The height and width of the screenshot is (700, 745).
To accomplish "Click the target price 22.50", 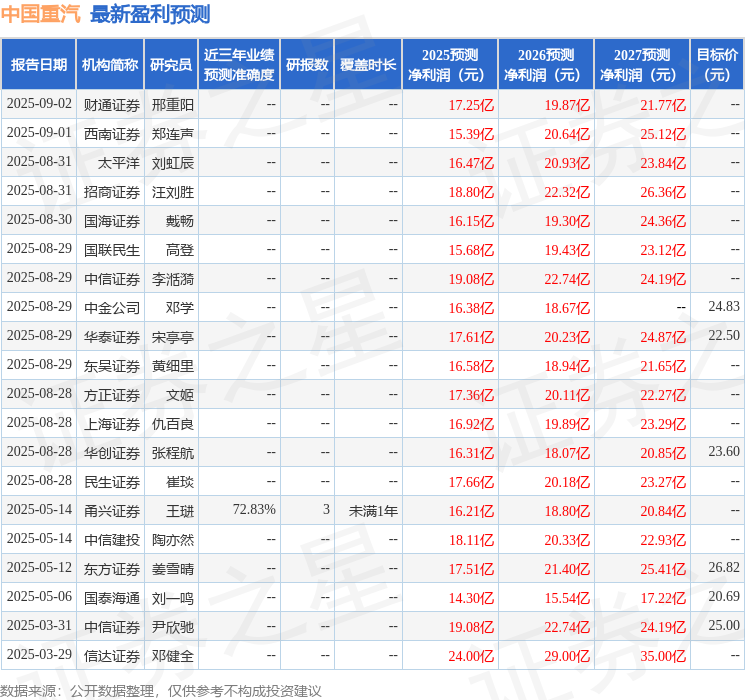I will click(724, 336).
